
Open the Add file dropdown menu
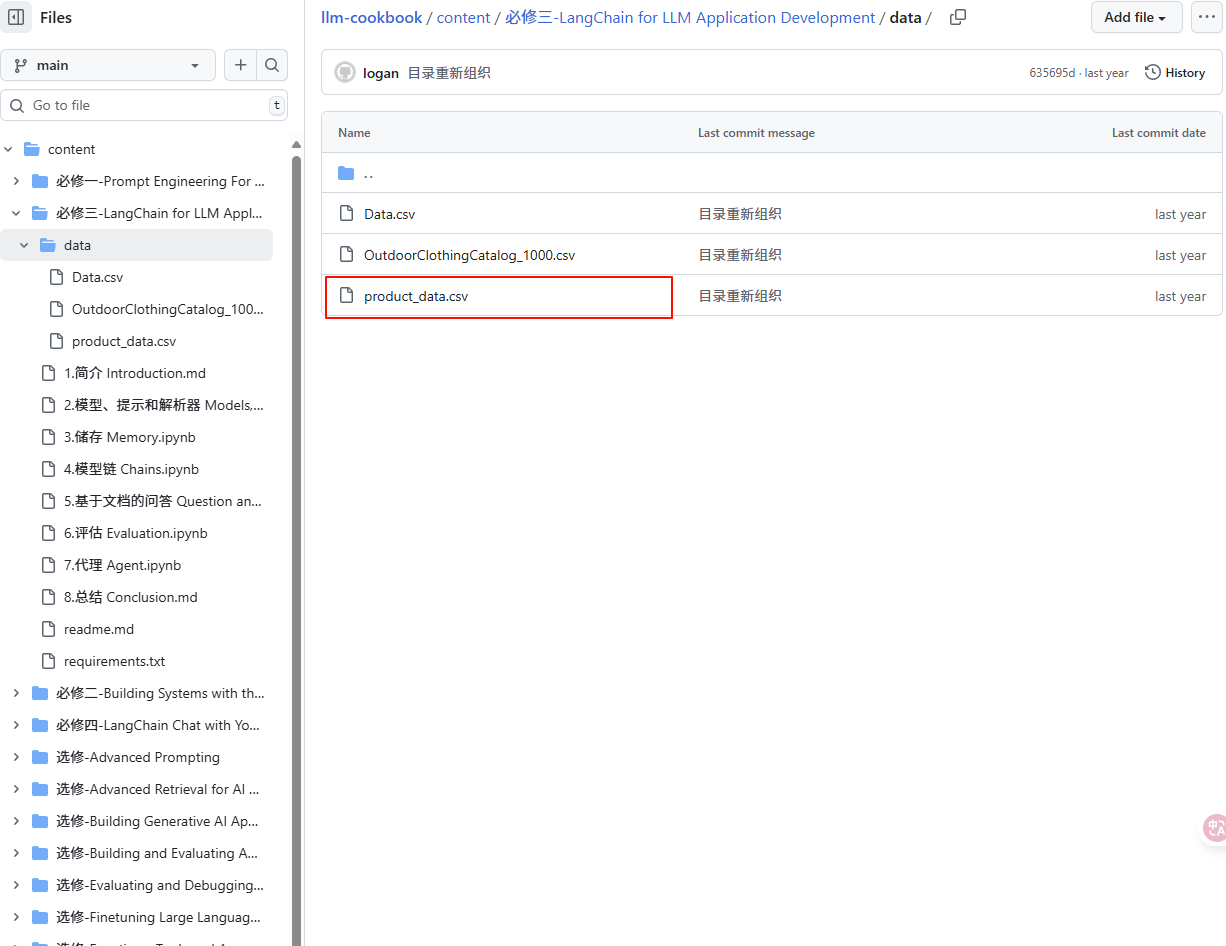1136,17
